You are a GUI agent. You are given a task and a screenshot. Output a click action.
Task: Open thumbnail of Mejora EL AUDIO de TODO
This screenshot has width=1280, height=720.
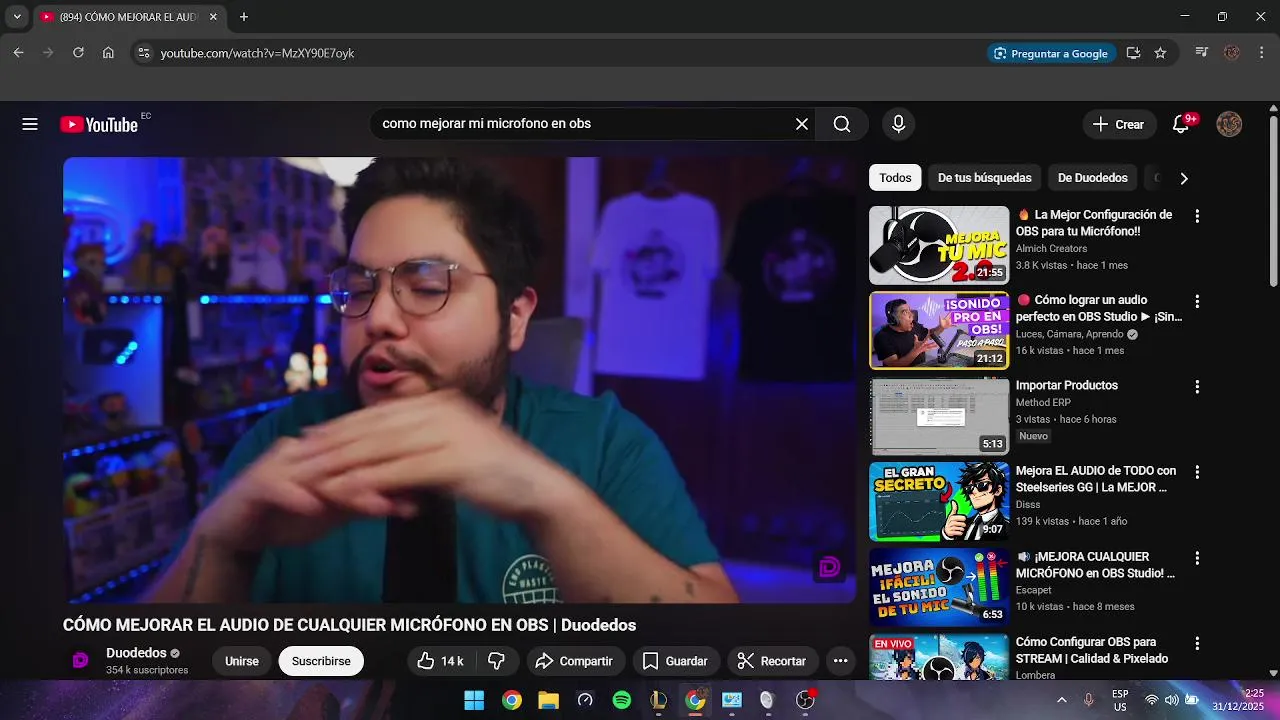(x=939, y=501)
